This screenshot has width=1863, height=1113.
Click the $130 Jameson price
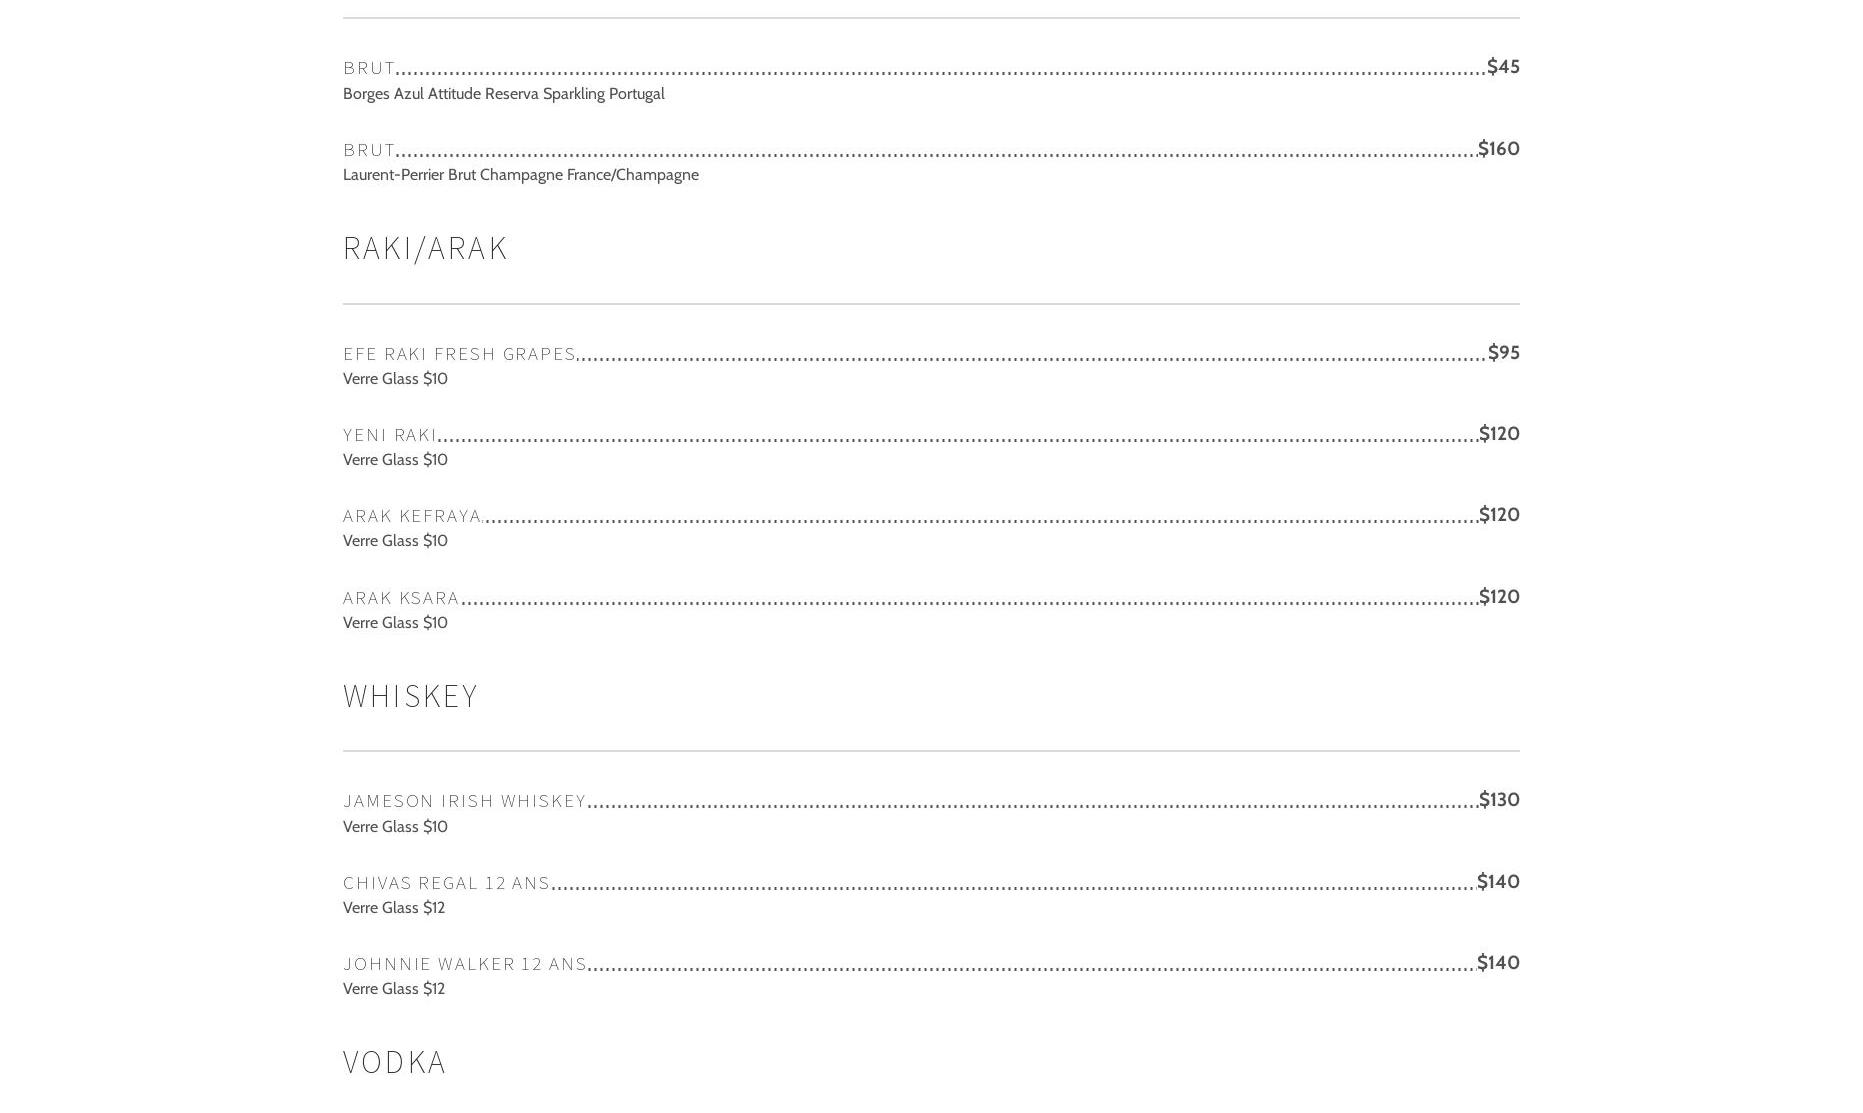pyautogui.click(x=1498, y=800)
